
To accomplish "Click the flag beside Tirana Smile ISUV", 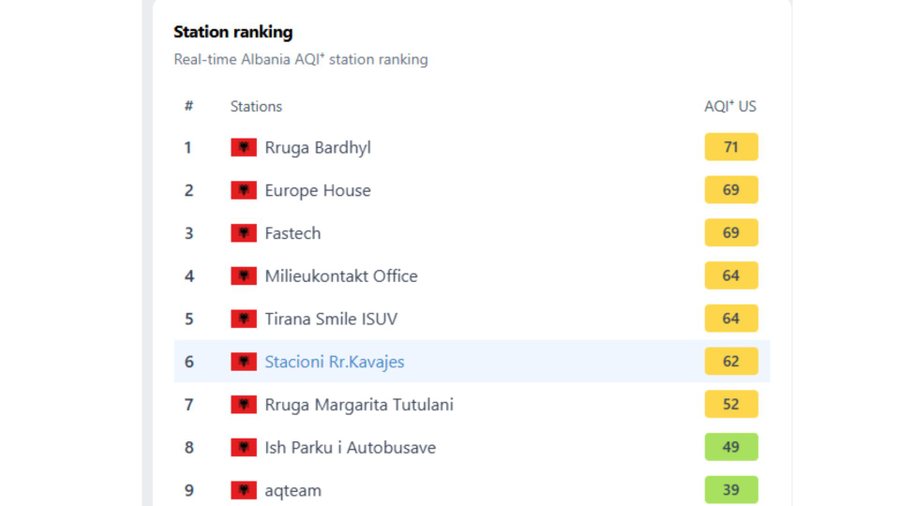I will coord(243,320).
